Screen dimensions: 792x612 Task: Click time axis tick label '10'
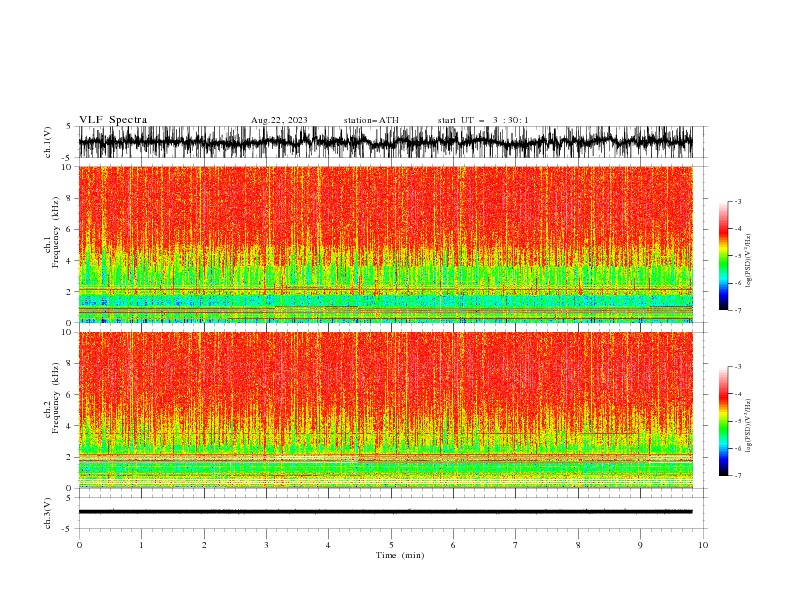[703, 545]
